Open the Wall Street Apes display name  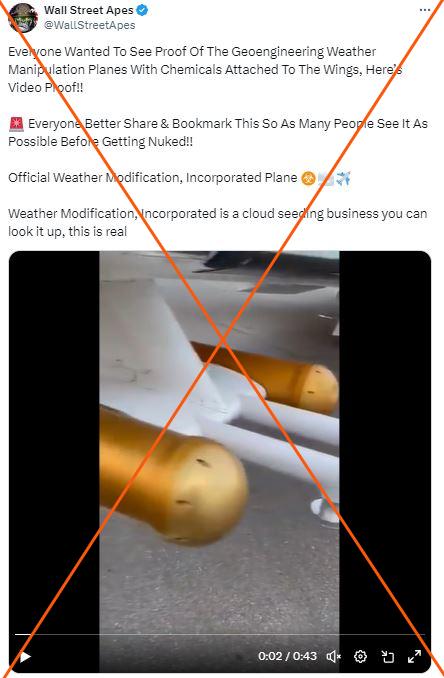[x=89, y=10]
